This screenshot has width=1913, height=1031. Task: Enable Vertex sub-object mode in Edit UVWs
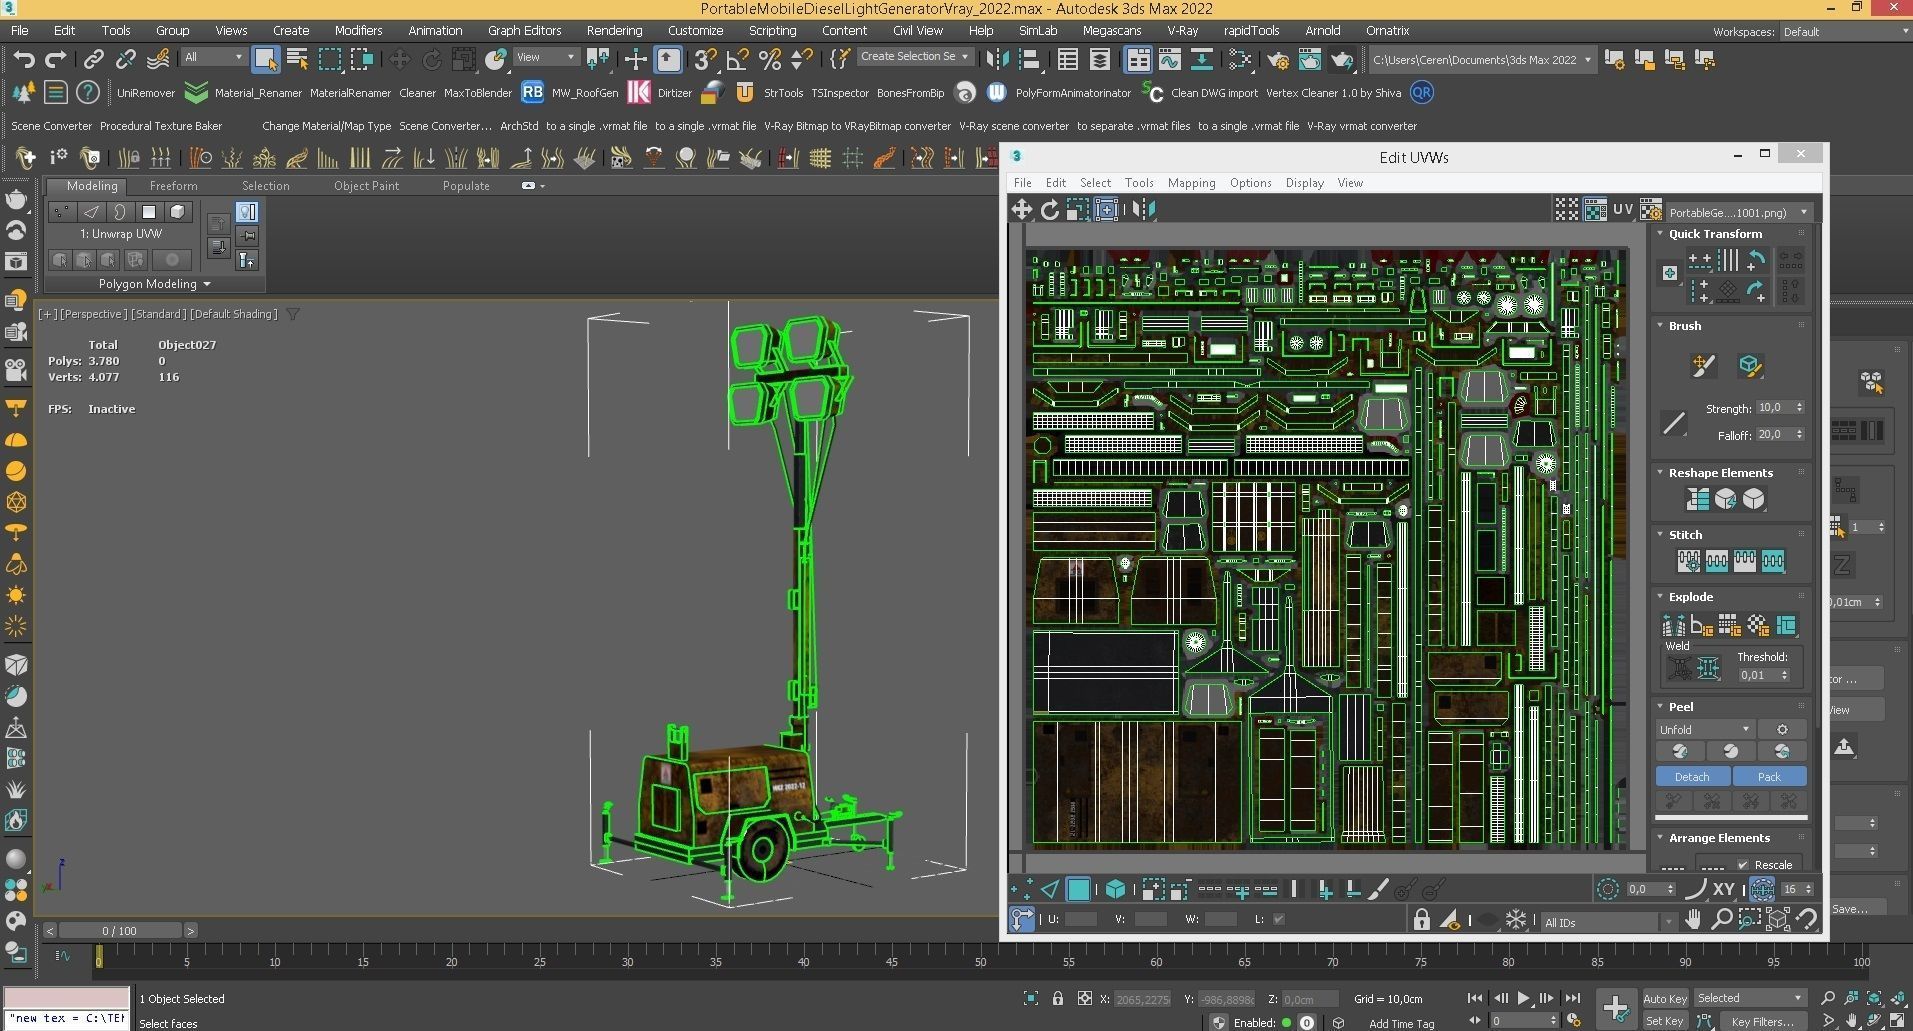coord(1021,889)
